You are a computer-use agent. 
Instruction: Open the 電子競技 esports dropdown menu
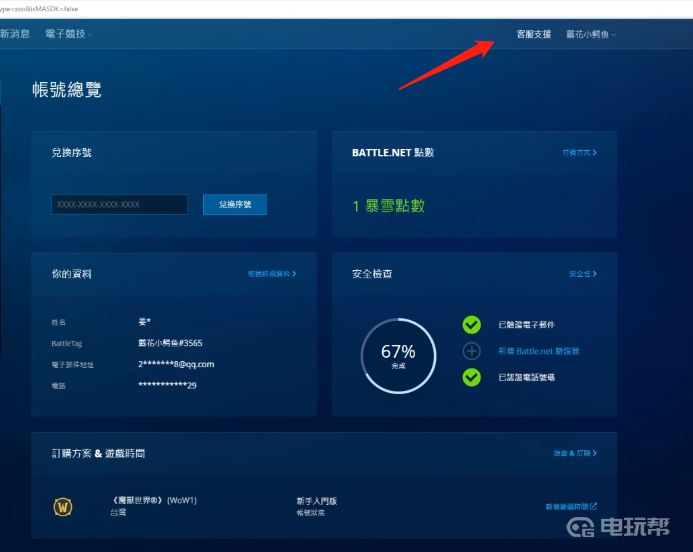(69, 34)
